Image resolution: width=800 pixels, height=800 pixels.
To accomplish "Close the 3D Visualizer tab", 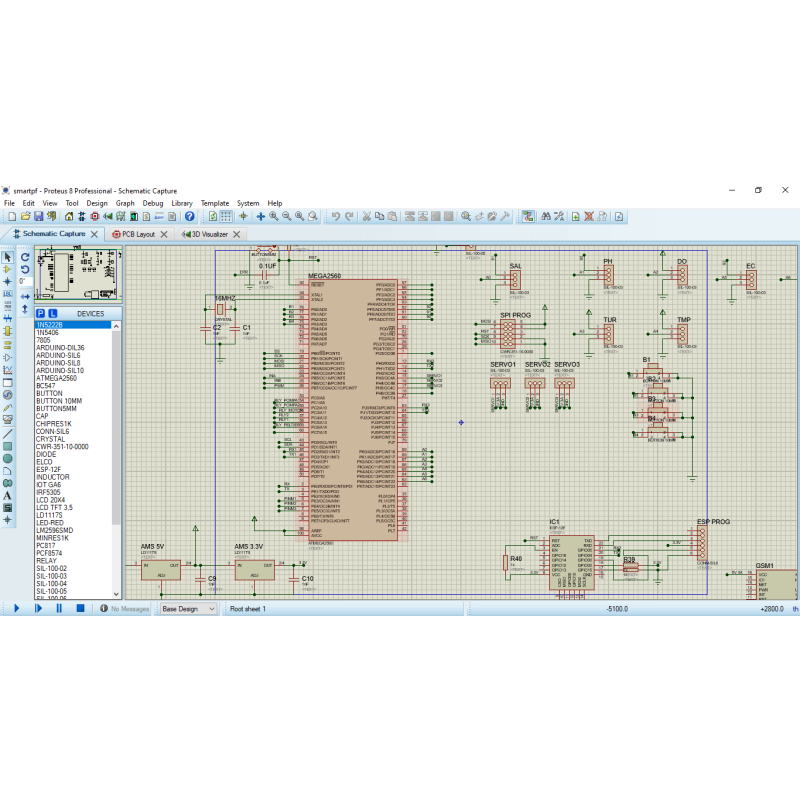I will pyautogui.click(x=238, y=234).
